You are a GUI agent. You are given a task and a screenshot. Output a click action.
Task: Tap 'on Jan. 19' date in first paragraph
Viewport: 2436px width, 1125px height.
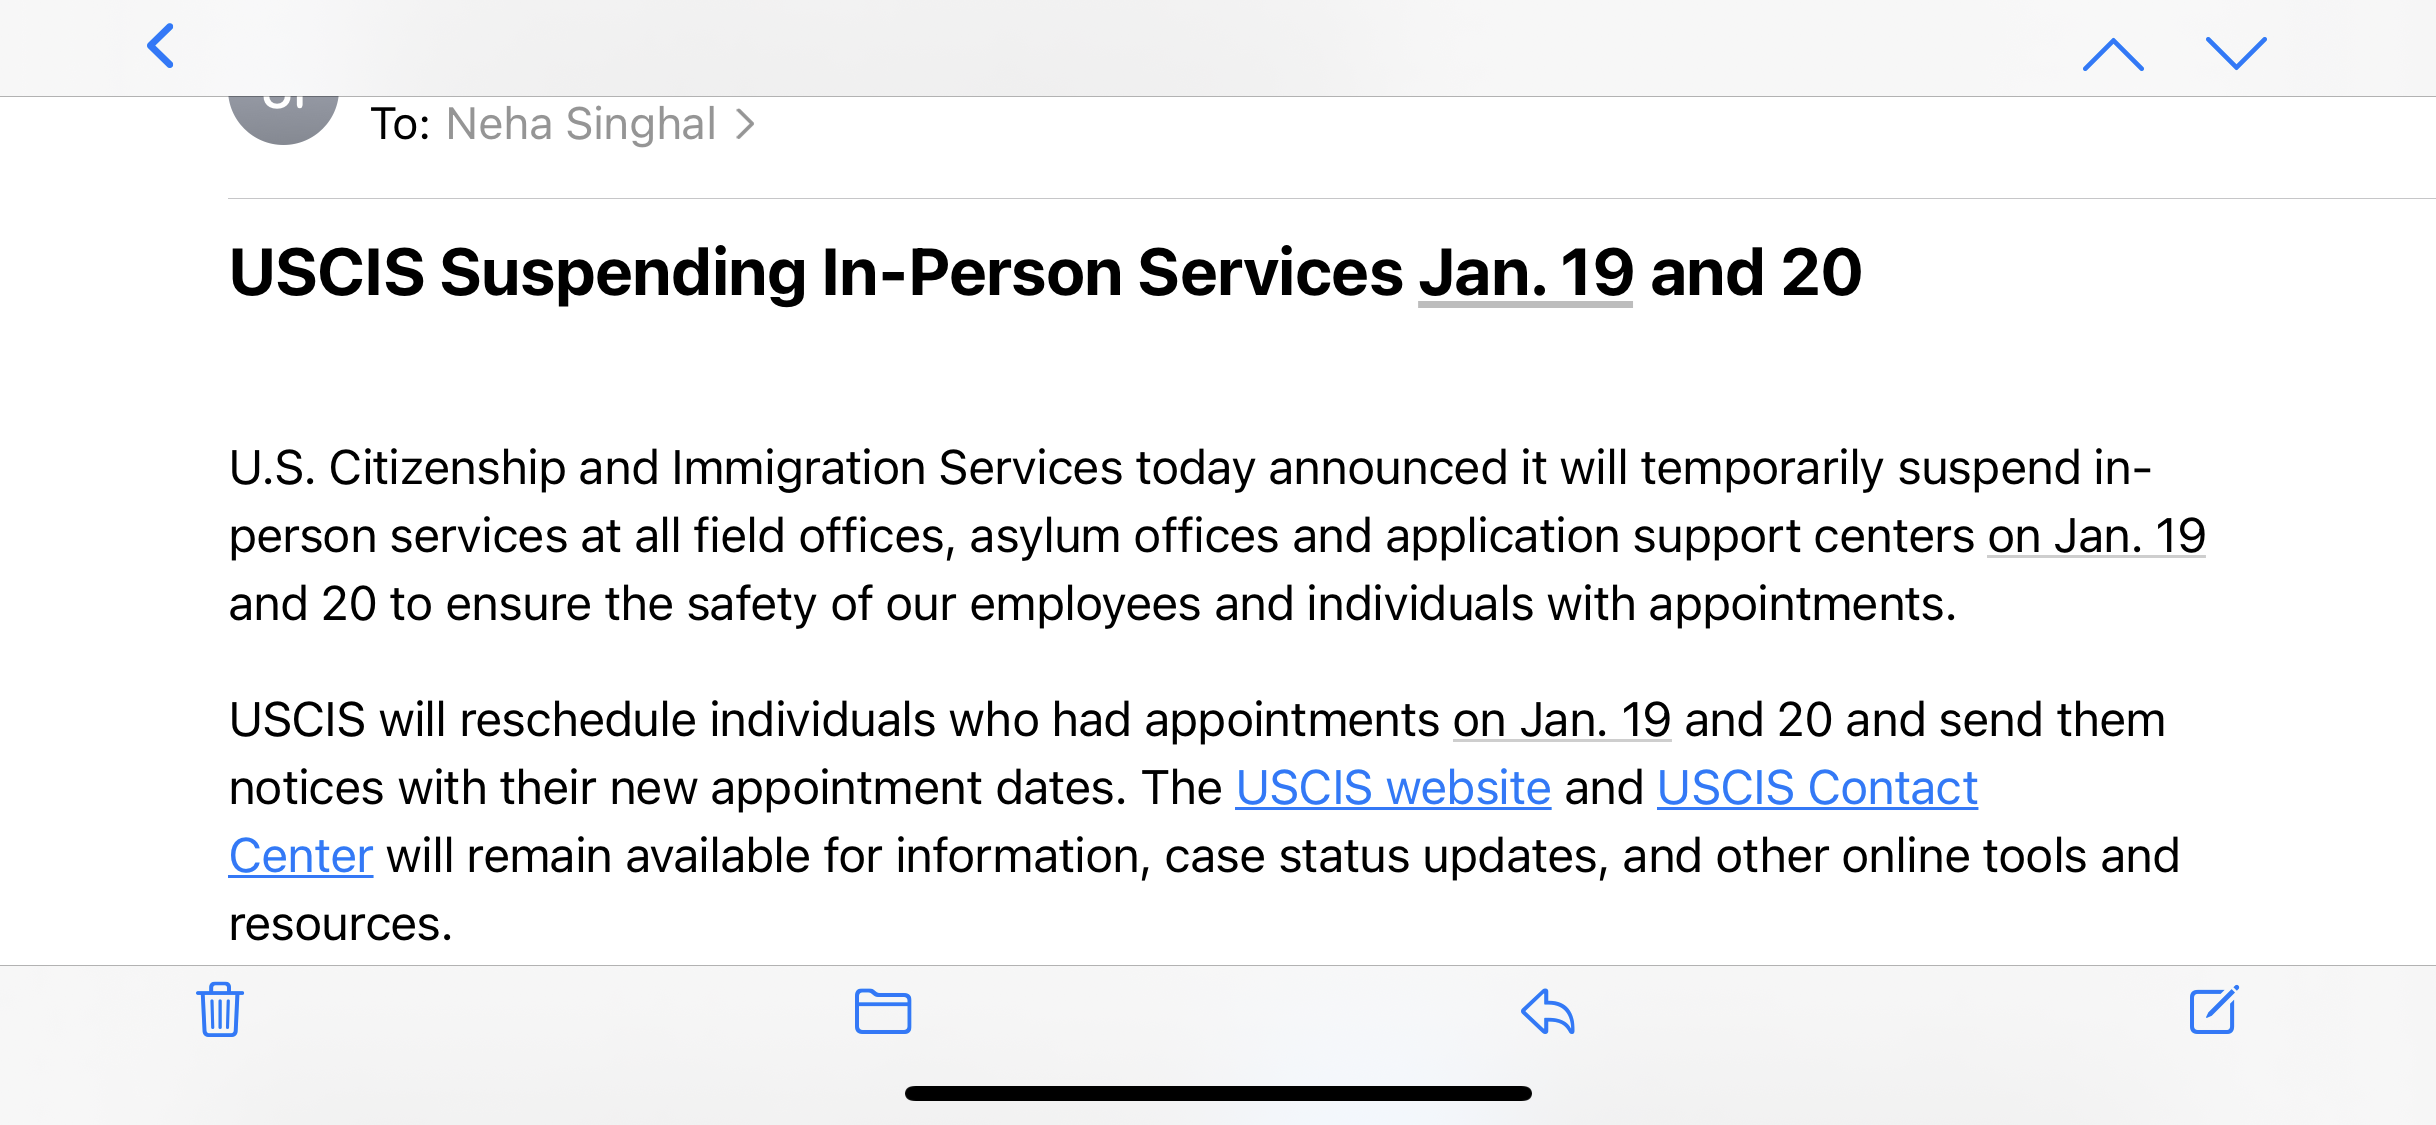[x=2096, y=536]
